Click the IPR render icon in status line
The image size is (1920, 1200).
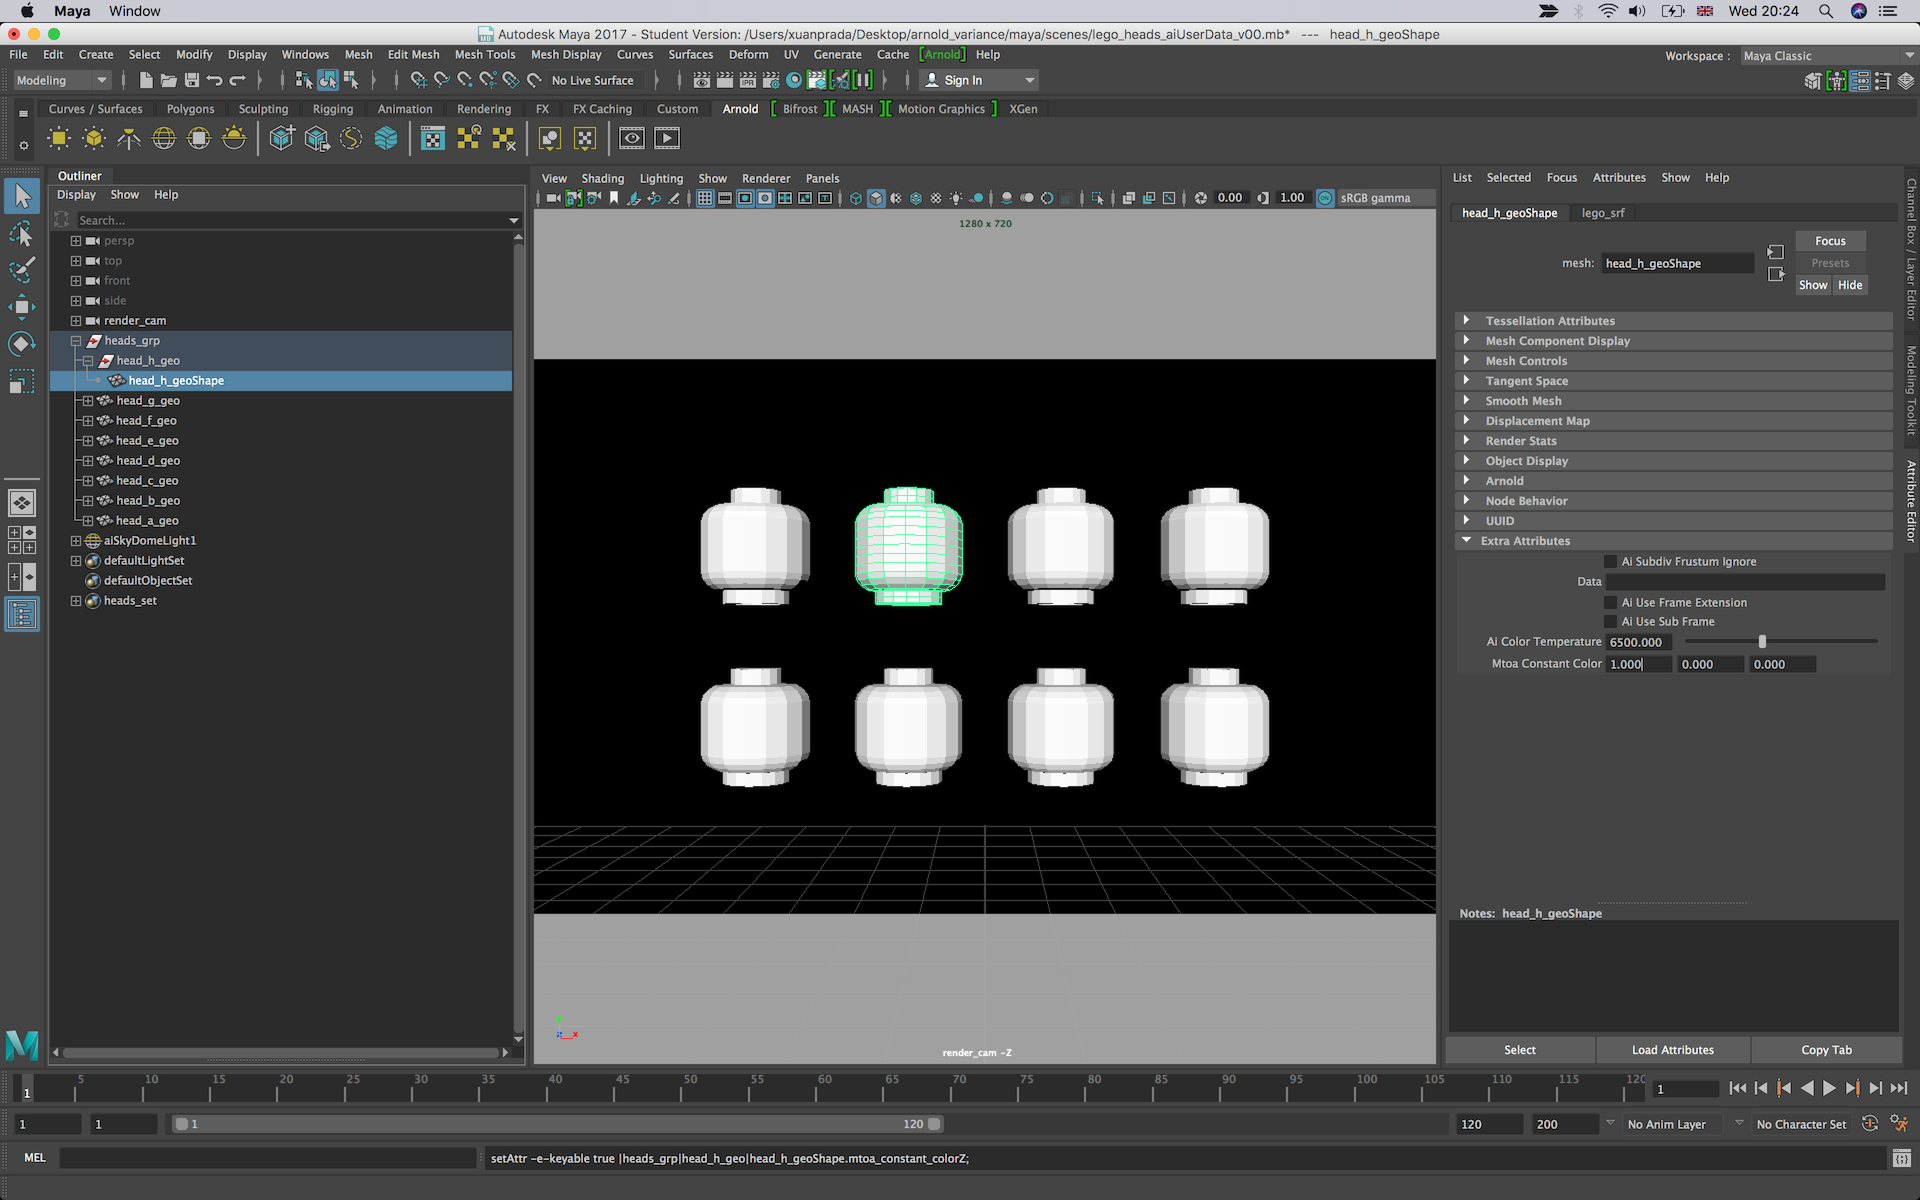click(x=747, y=80)
